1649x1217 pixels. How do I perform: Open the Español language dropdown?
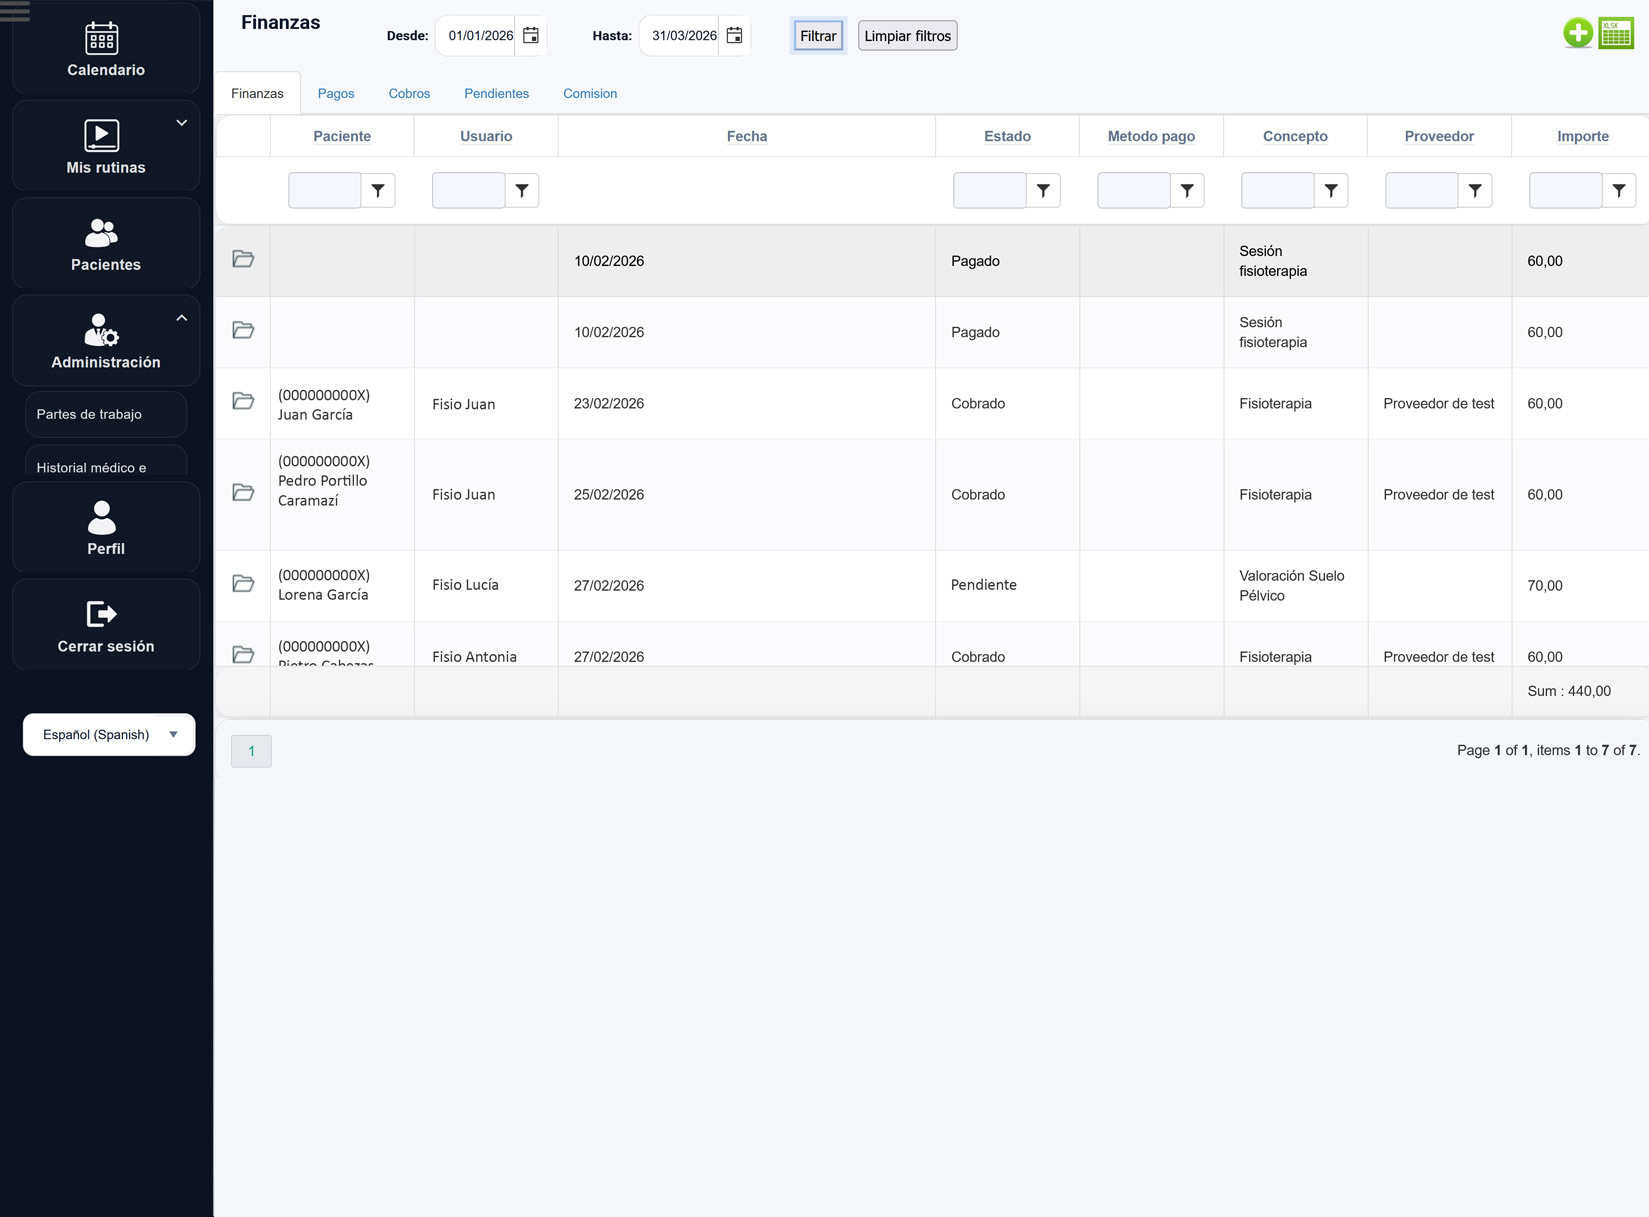pos(109,734)
